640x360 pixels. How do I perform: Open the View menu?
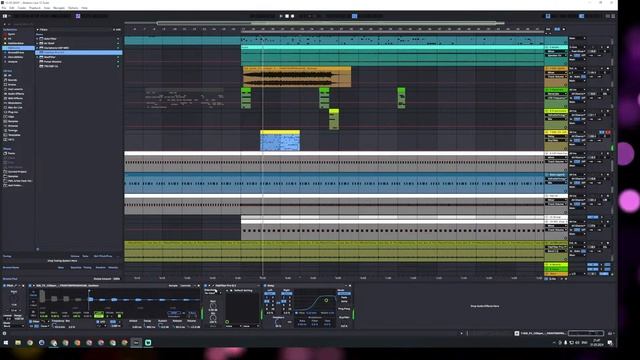[47, 8]
